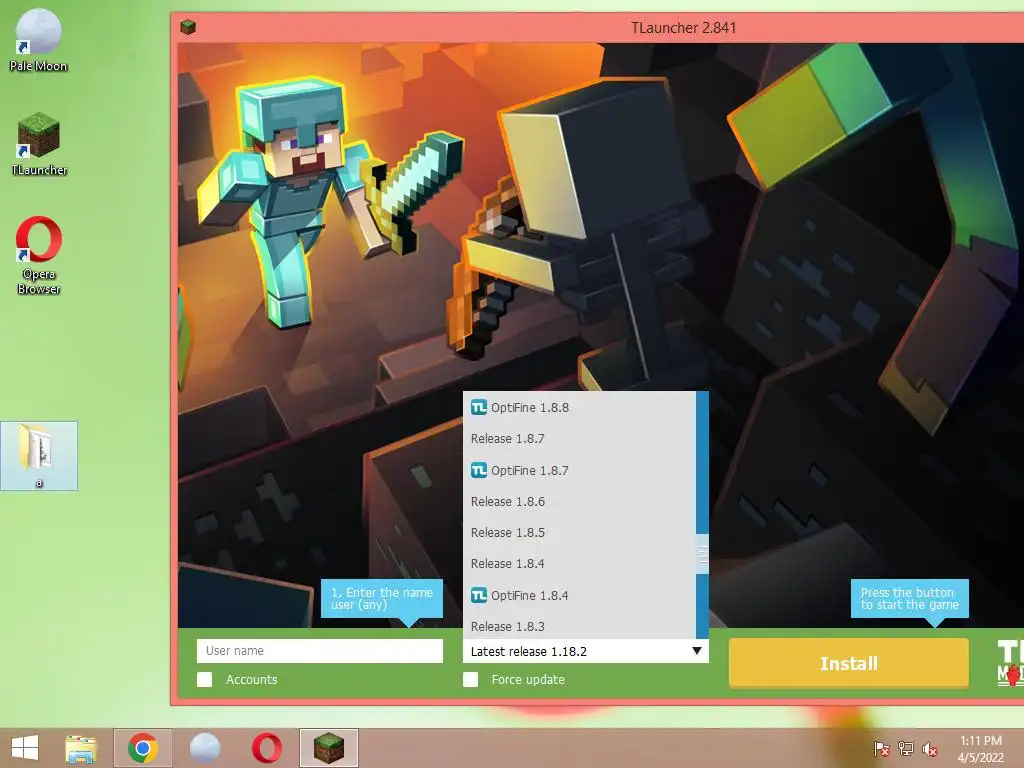Pick Release 1.8.5 version
The width and height of the screenshot is (1024, 768).
(x=579, y=533)
